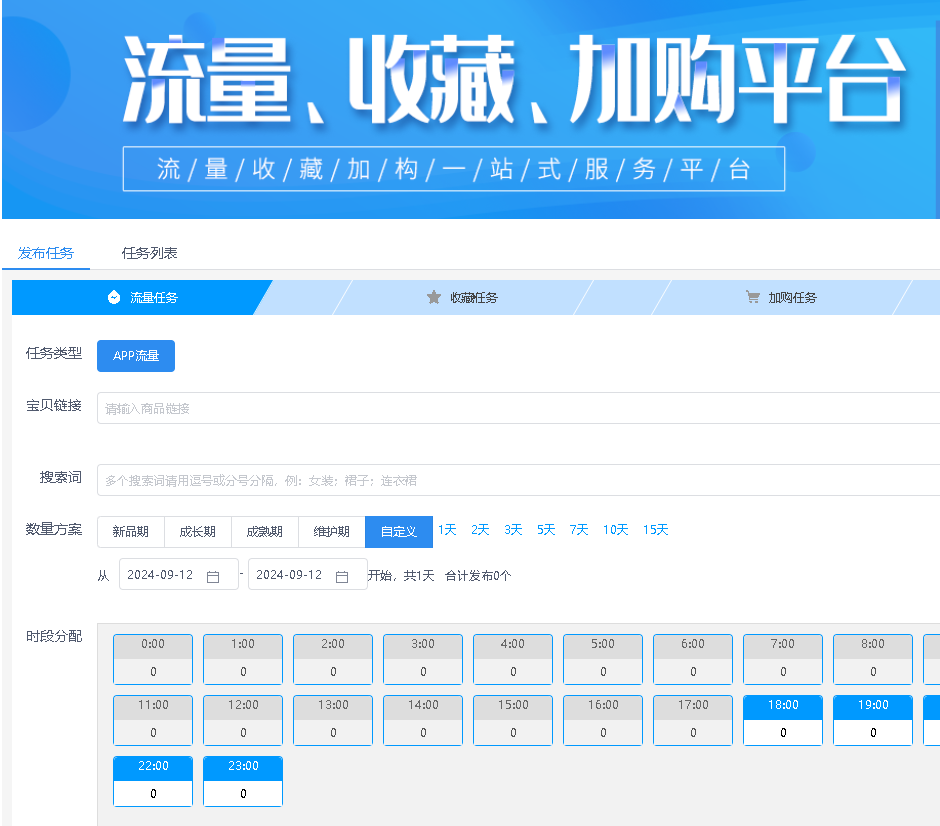The image size is (940, 826).
Task: Select the 自定义 quantity plan
Action: pos(399,532)
